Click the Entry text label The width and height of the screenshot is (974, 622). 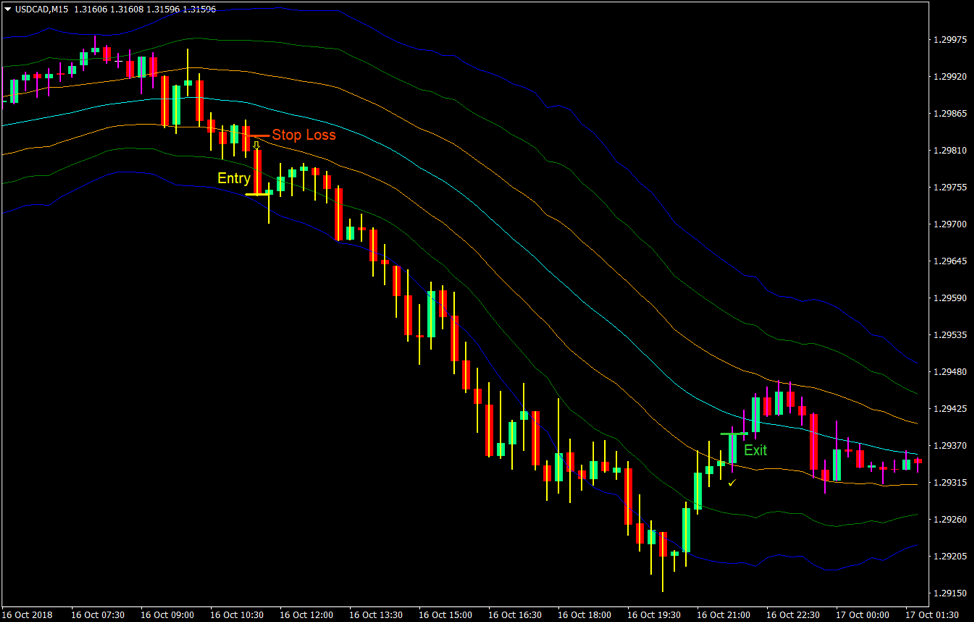click(233, 178)
